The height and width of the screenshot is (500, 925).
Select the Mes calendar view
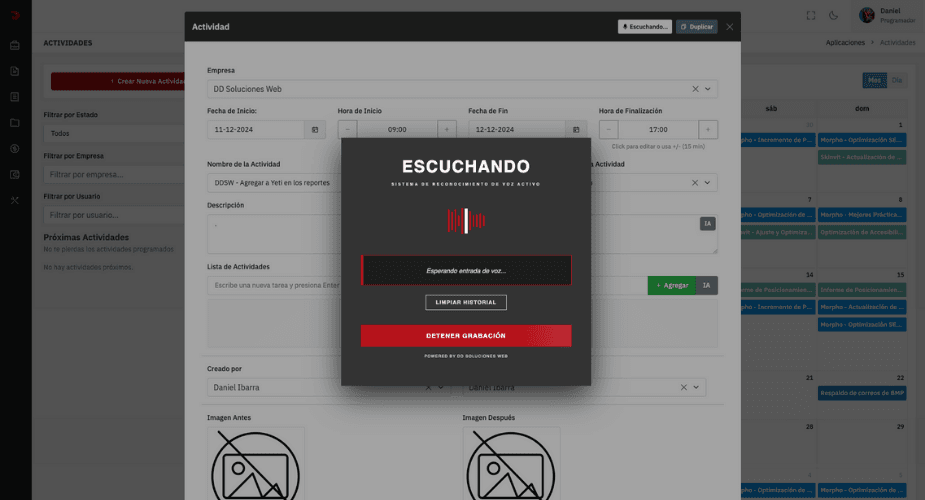[874, 80]
